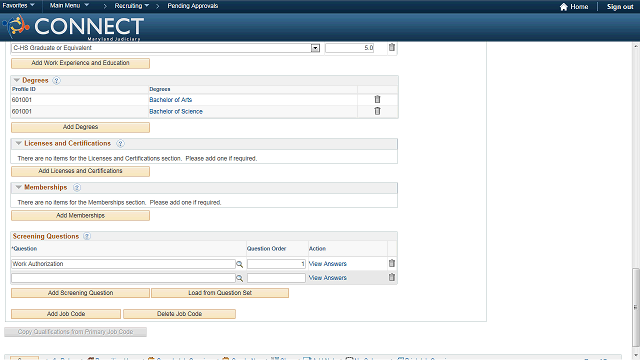Screen dimensions: 640x360
Task: Click Load from Question Set
Action: [220, 293]
